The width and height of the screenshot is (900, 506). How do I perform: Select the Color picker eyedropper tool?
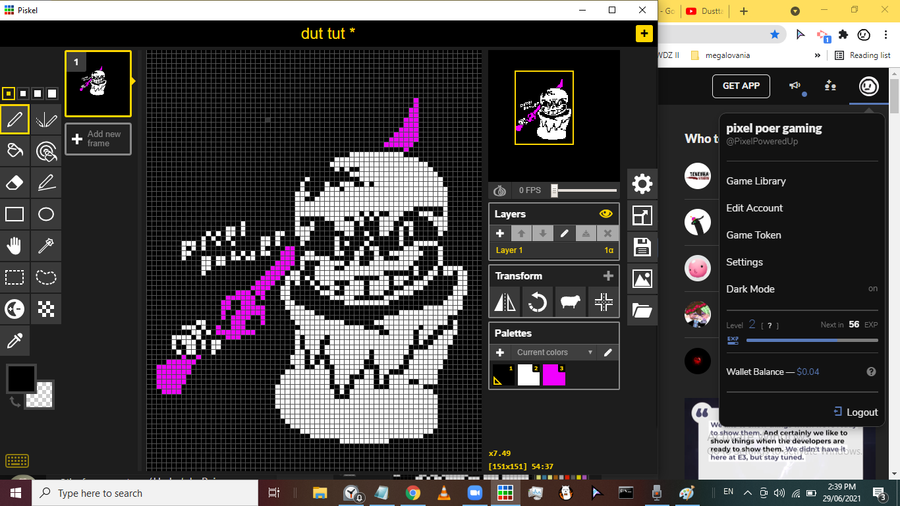pyautogui.click(x=15, y=340)
